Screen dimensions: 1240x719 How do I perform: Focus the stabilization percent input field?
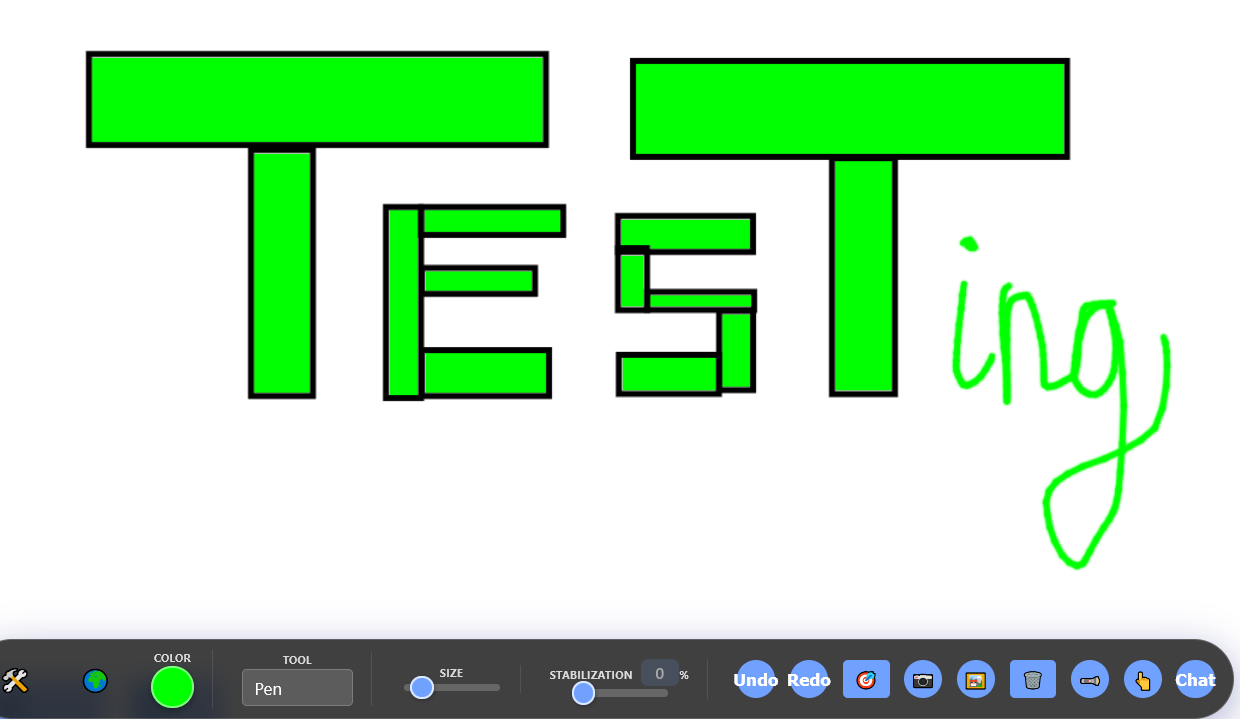coord(659,674)
